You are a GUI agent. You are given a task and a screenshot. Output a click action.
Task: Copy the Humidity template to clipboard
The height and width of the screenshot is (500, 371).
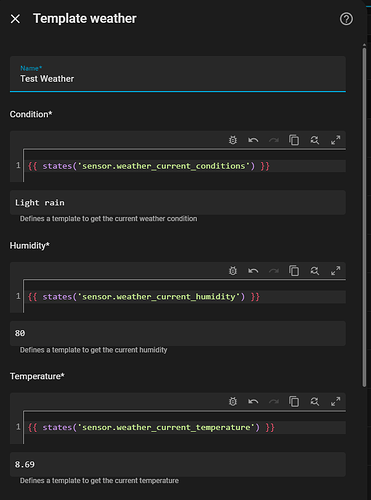294,271
